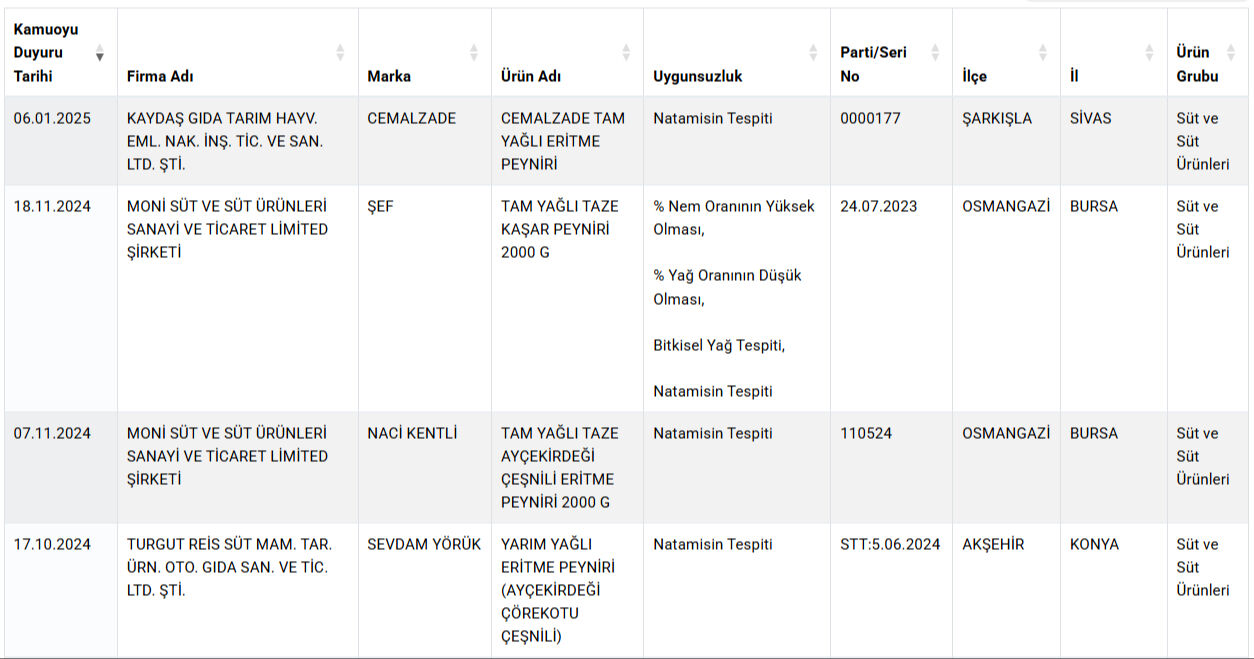
Task: Click İlçe column sort arrows
Action: [1043, 53]
